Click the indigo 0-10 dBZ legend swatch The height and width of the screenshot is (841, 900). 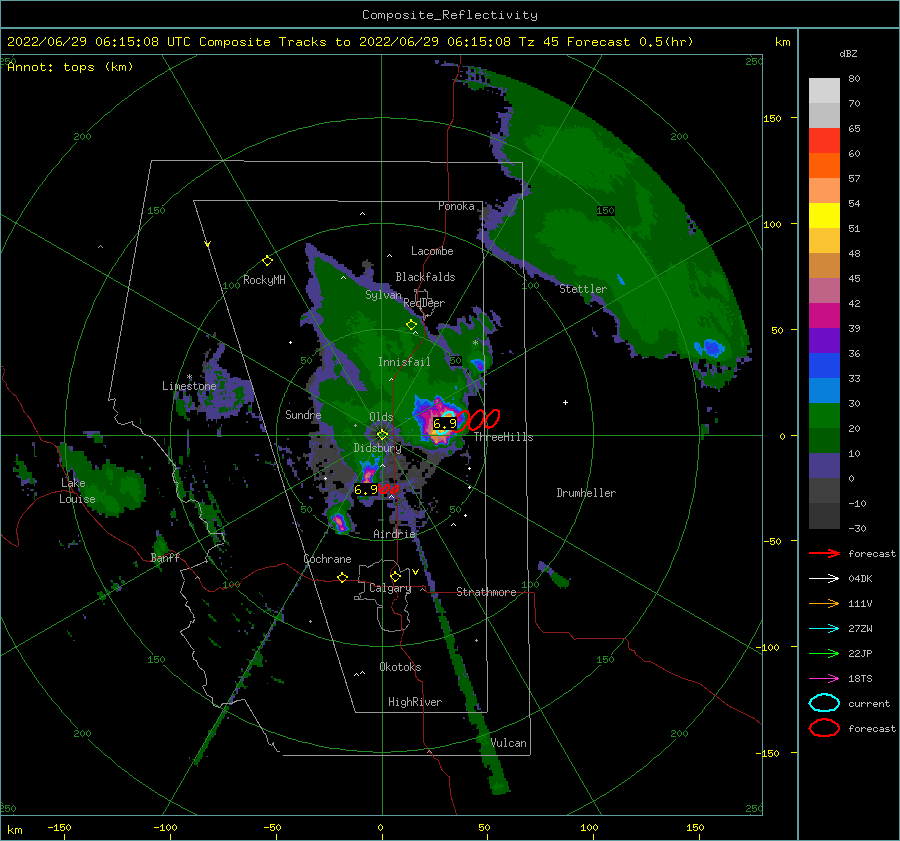tap(824, 466)
